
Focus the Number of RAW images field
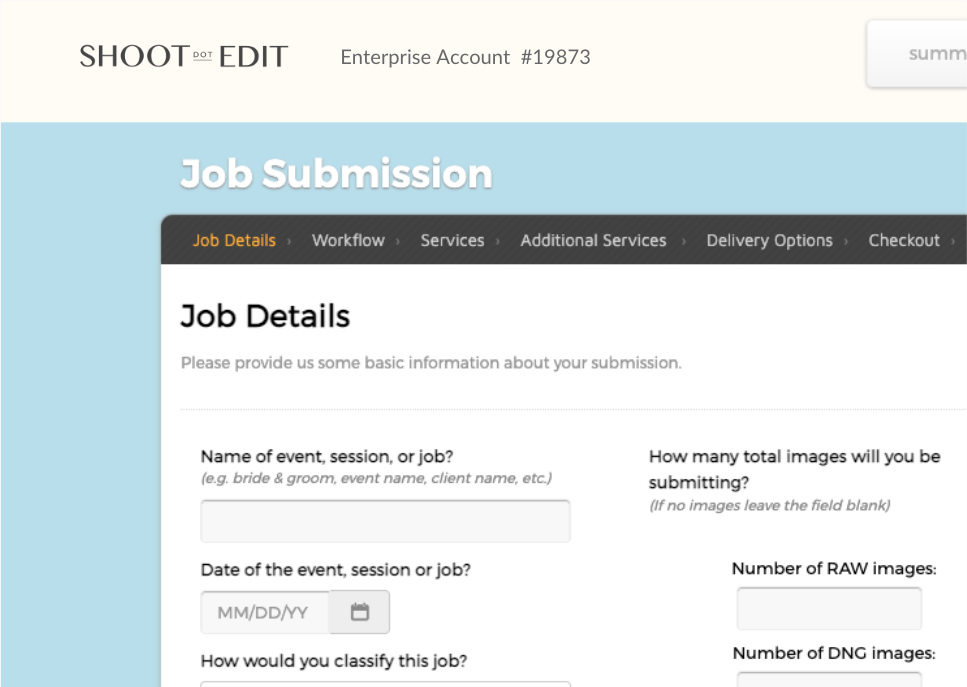(829, 608)
